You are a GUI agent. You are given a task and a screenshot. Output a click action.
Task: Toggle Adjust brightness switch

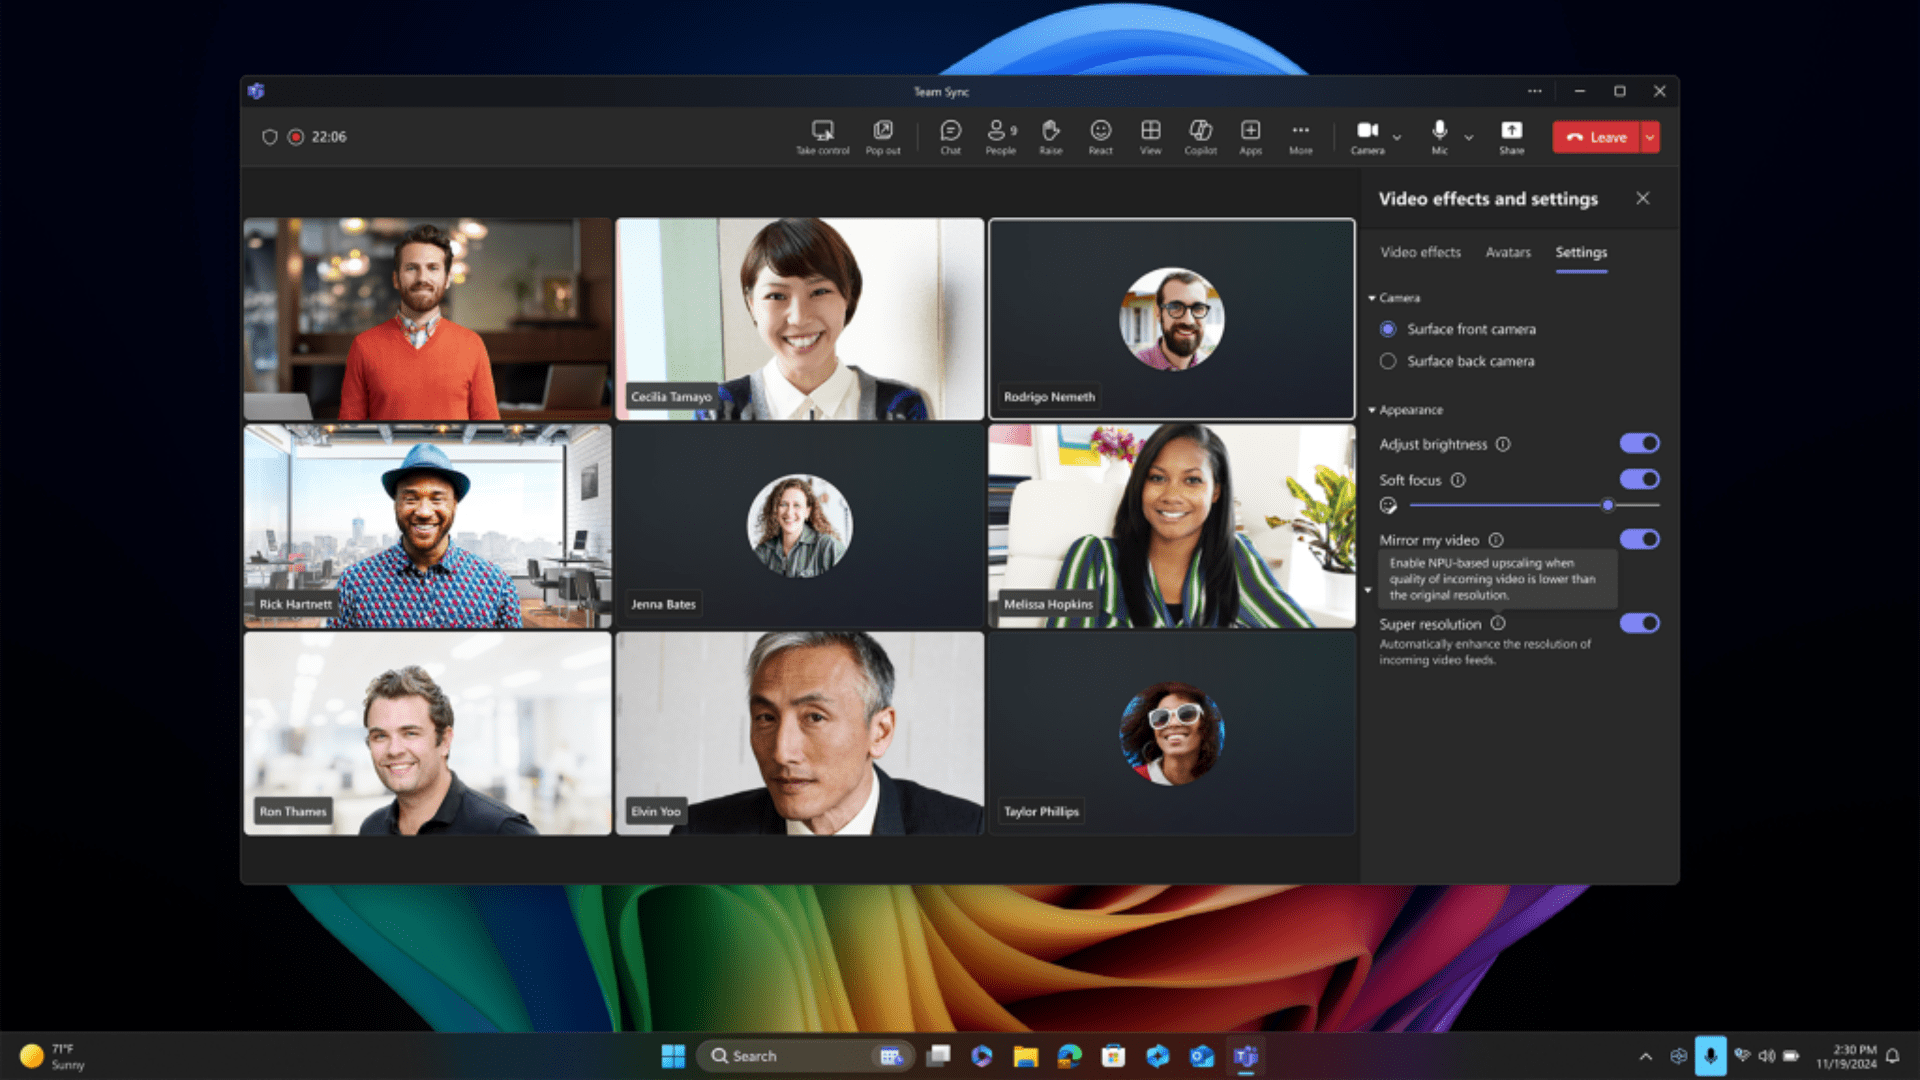tap(1639, 443)
